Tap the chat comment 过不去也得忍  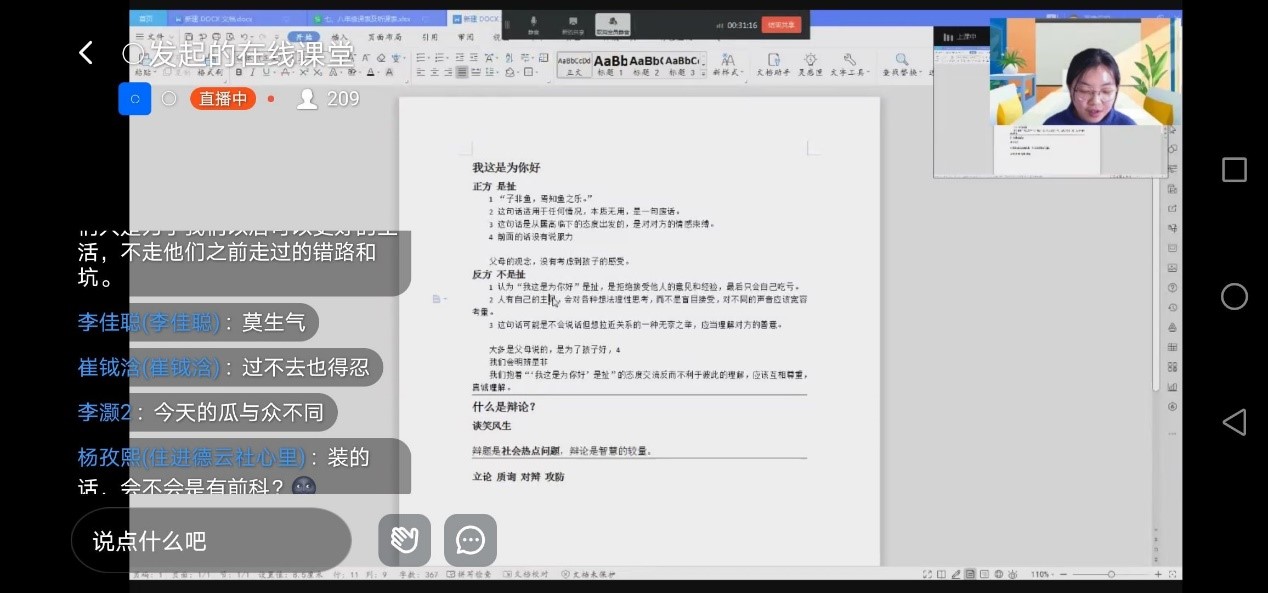coord(305,367)
